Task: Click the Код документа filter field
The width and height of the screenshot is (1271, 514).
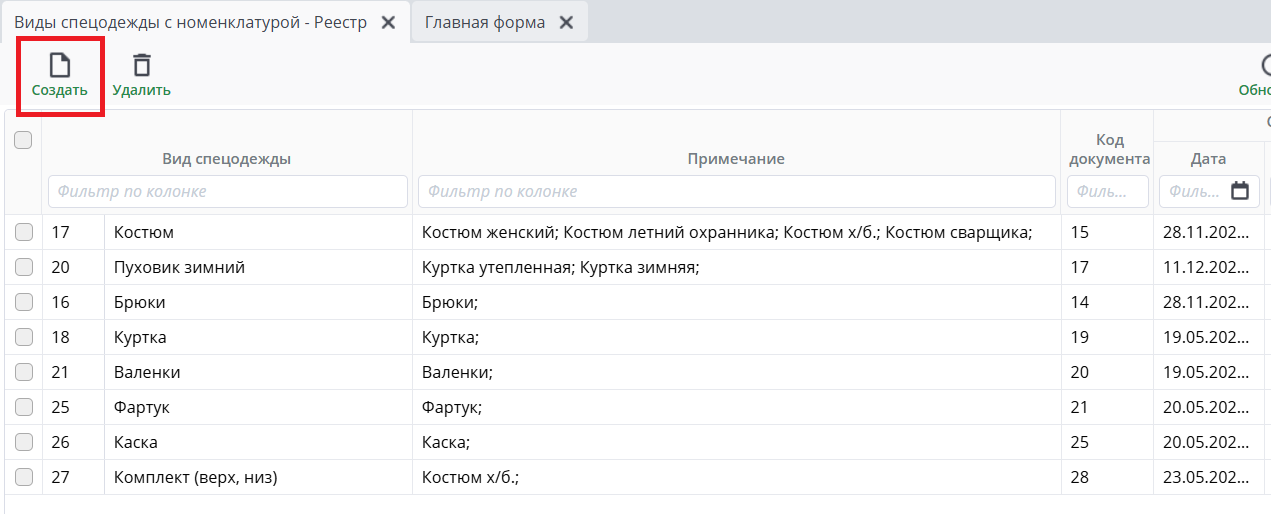Action: click(x=1107, y=191)
